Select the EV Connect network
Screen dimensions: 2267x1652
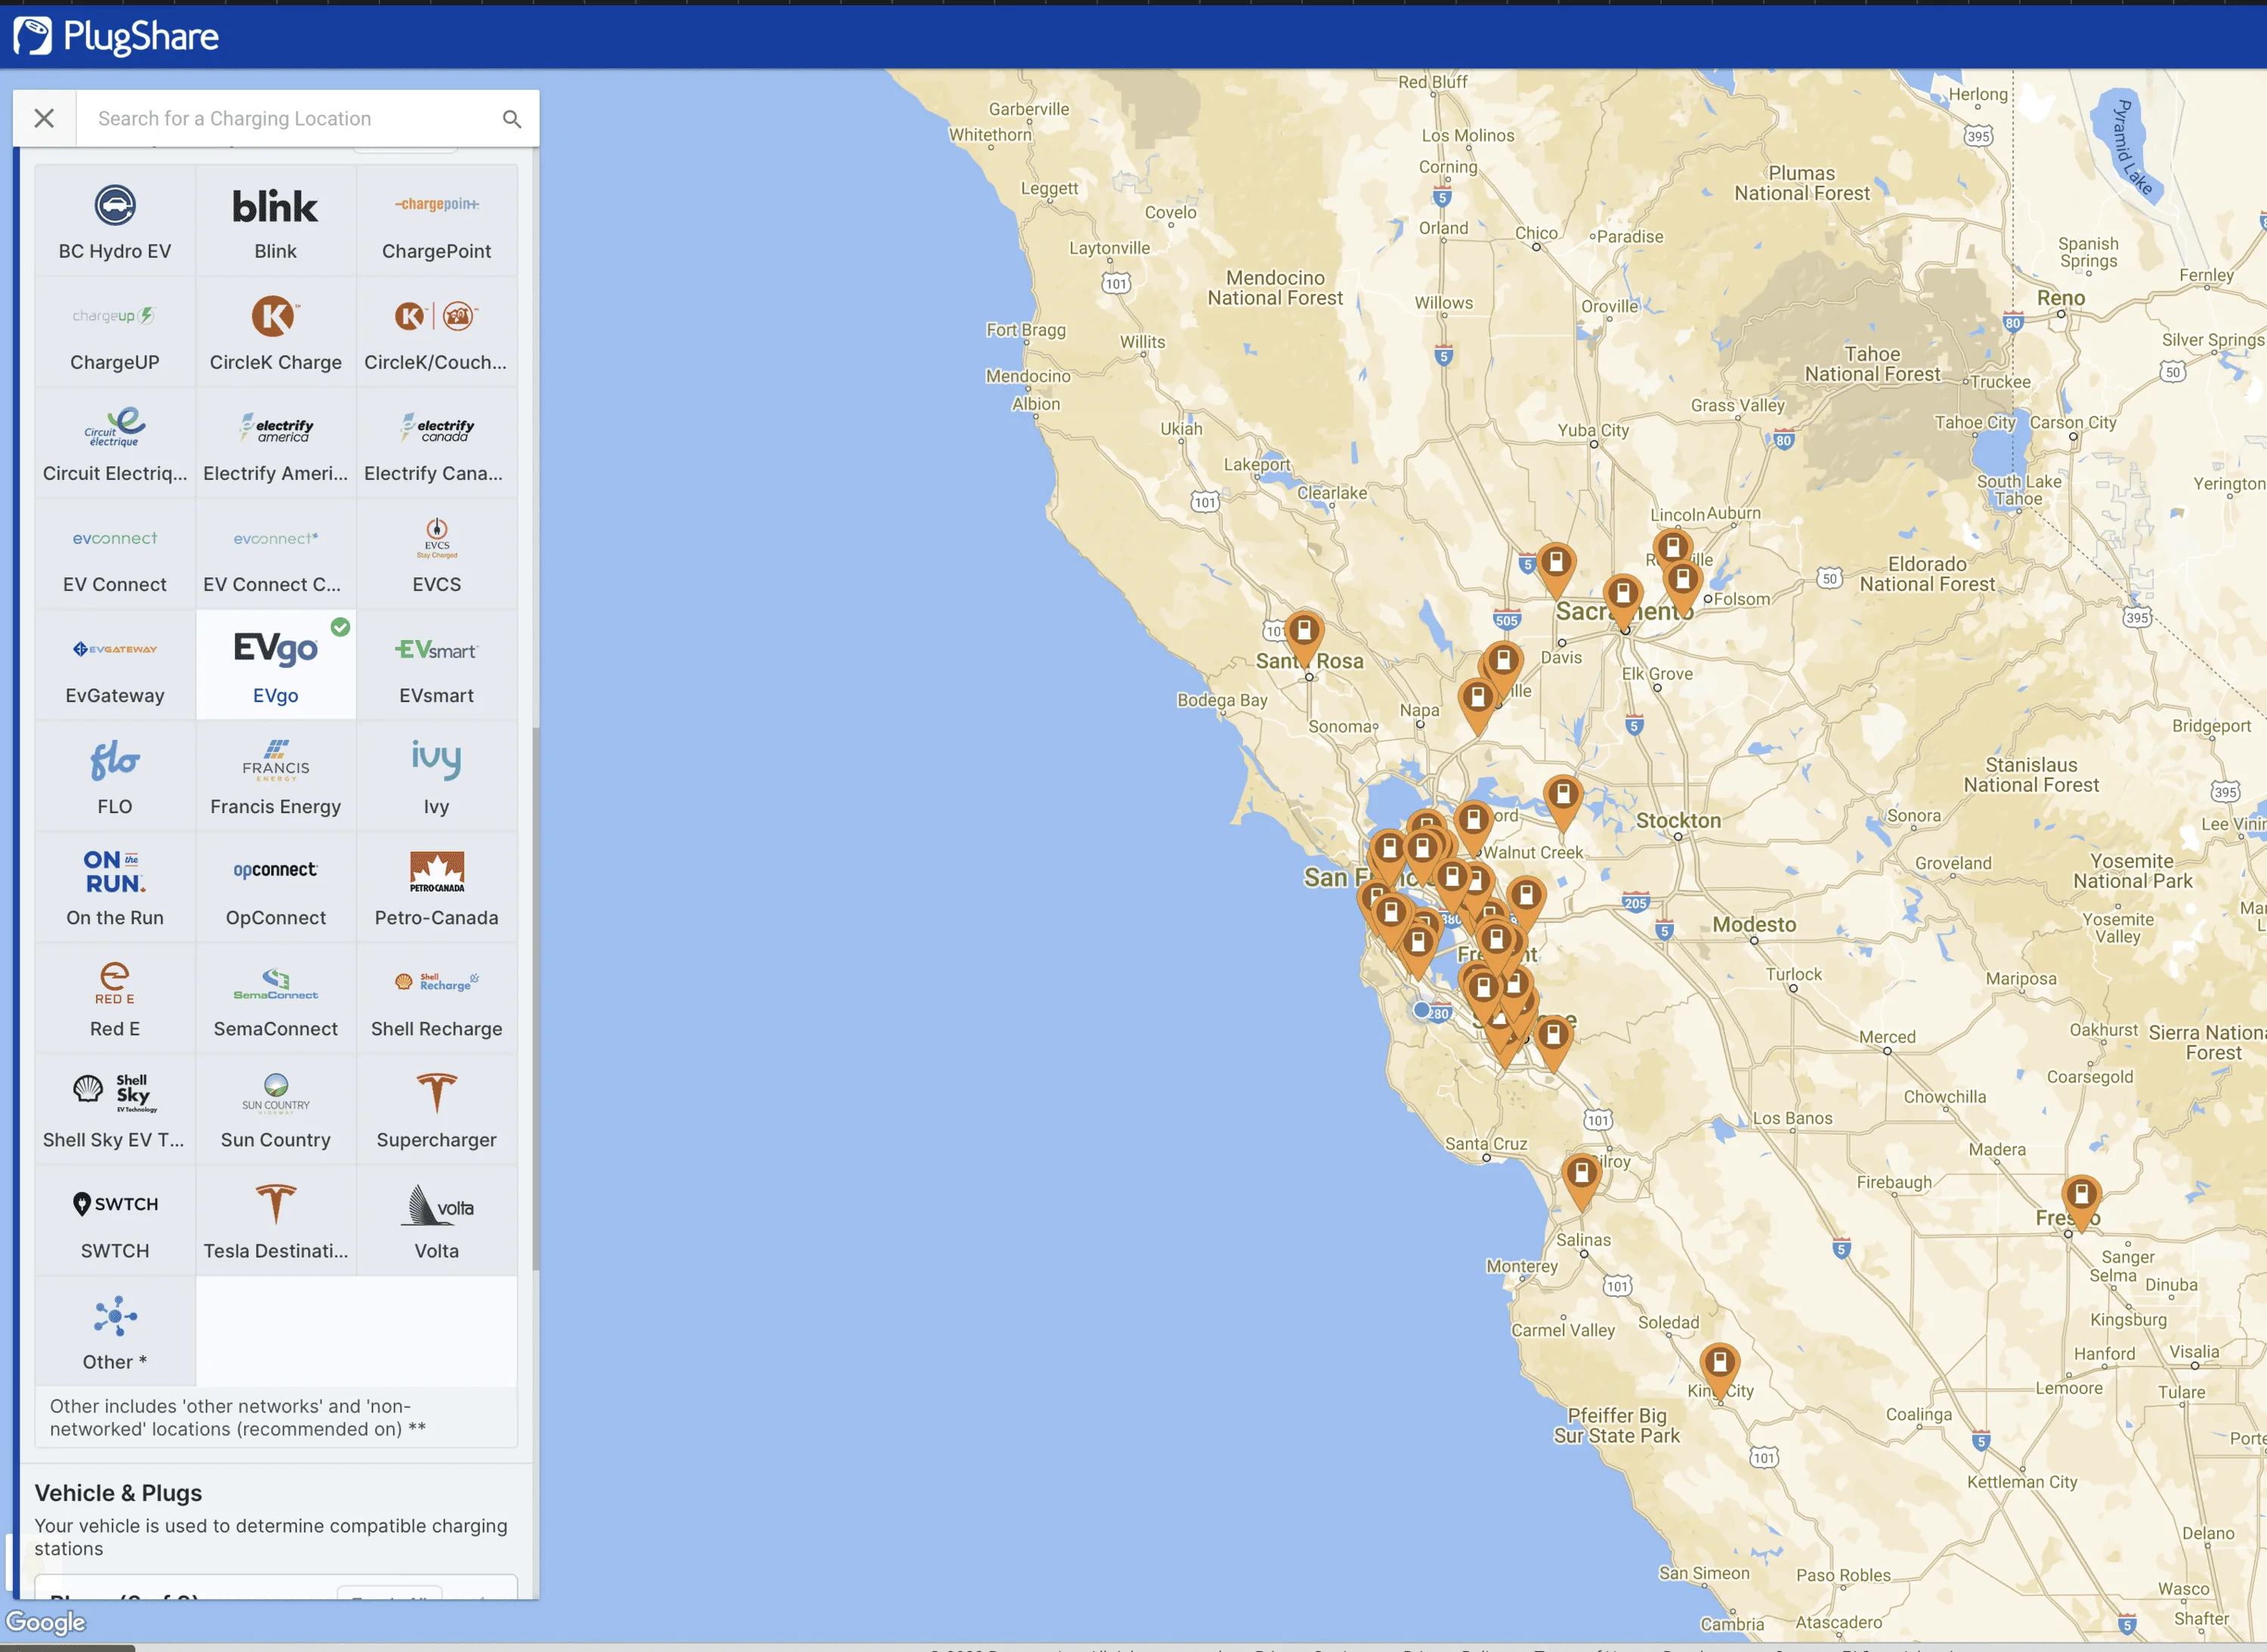pos(115,554)
